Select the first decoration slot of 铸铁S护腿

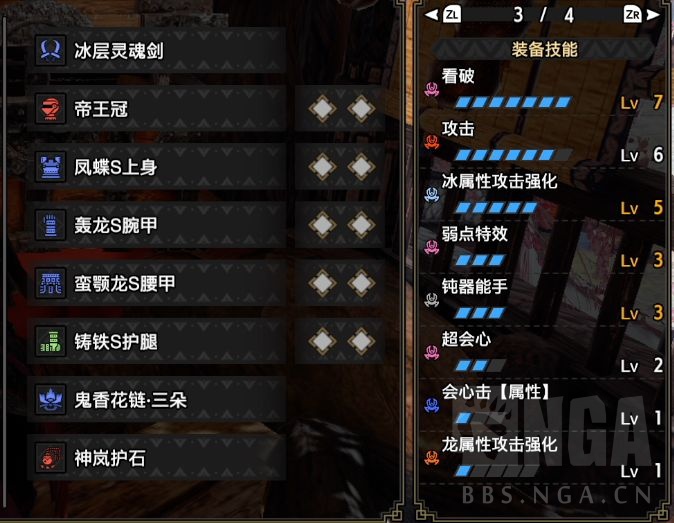(x=322, y=341)
